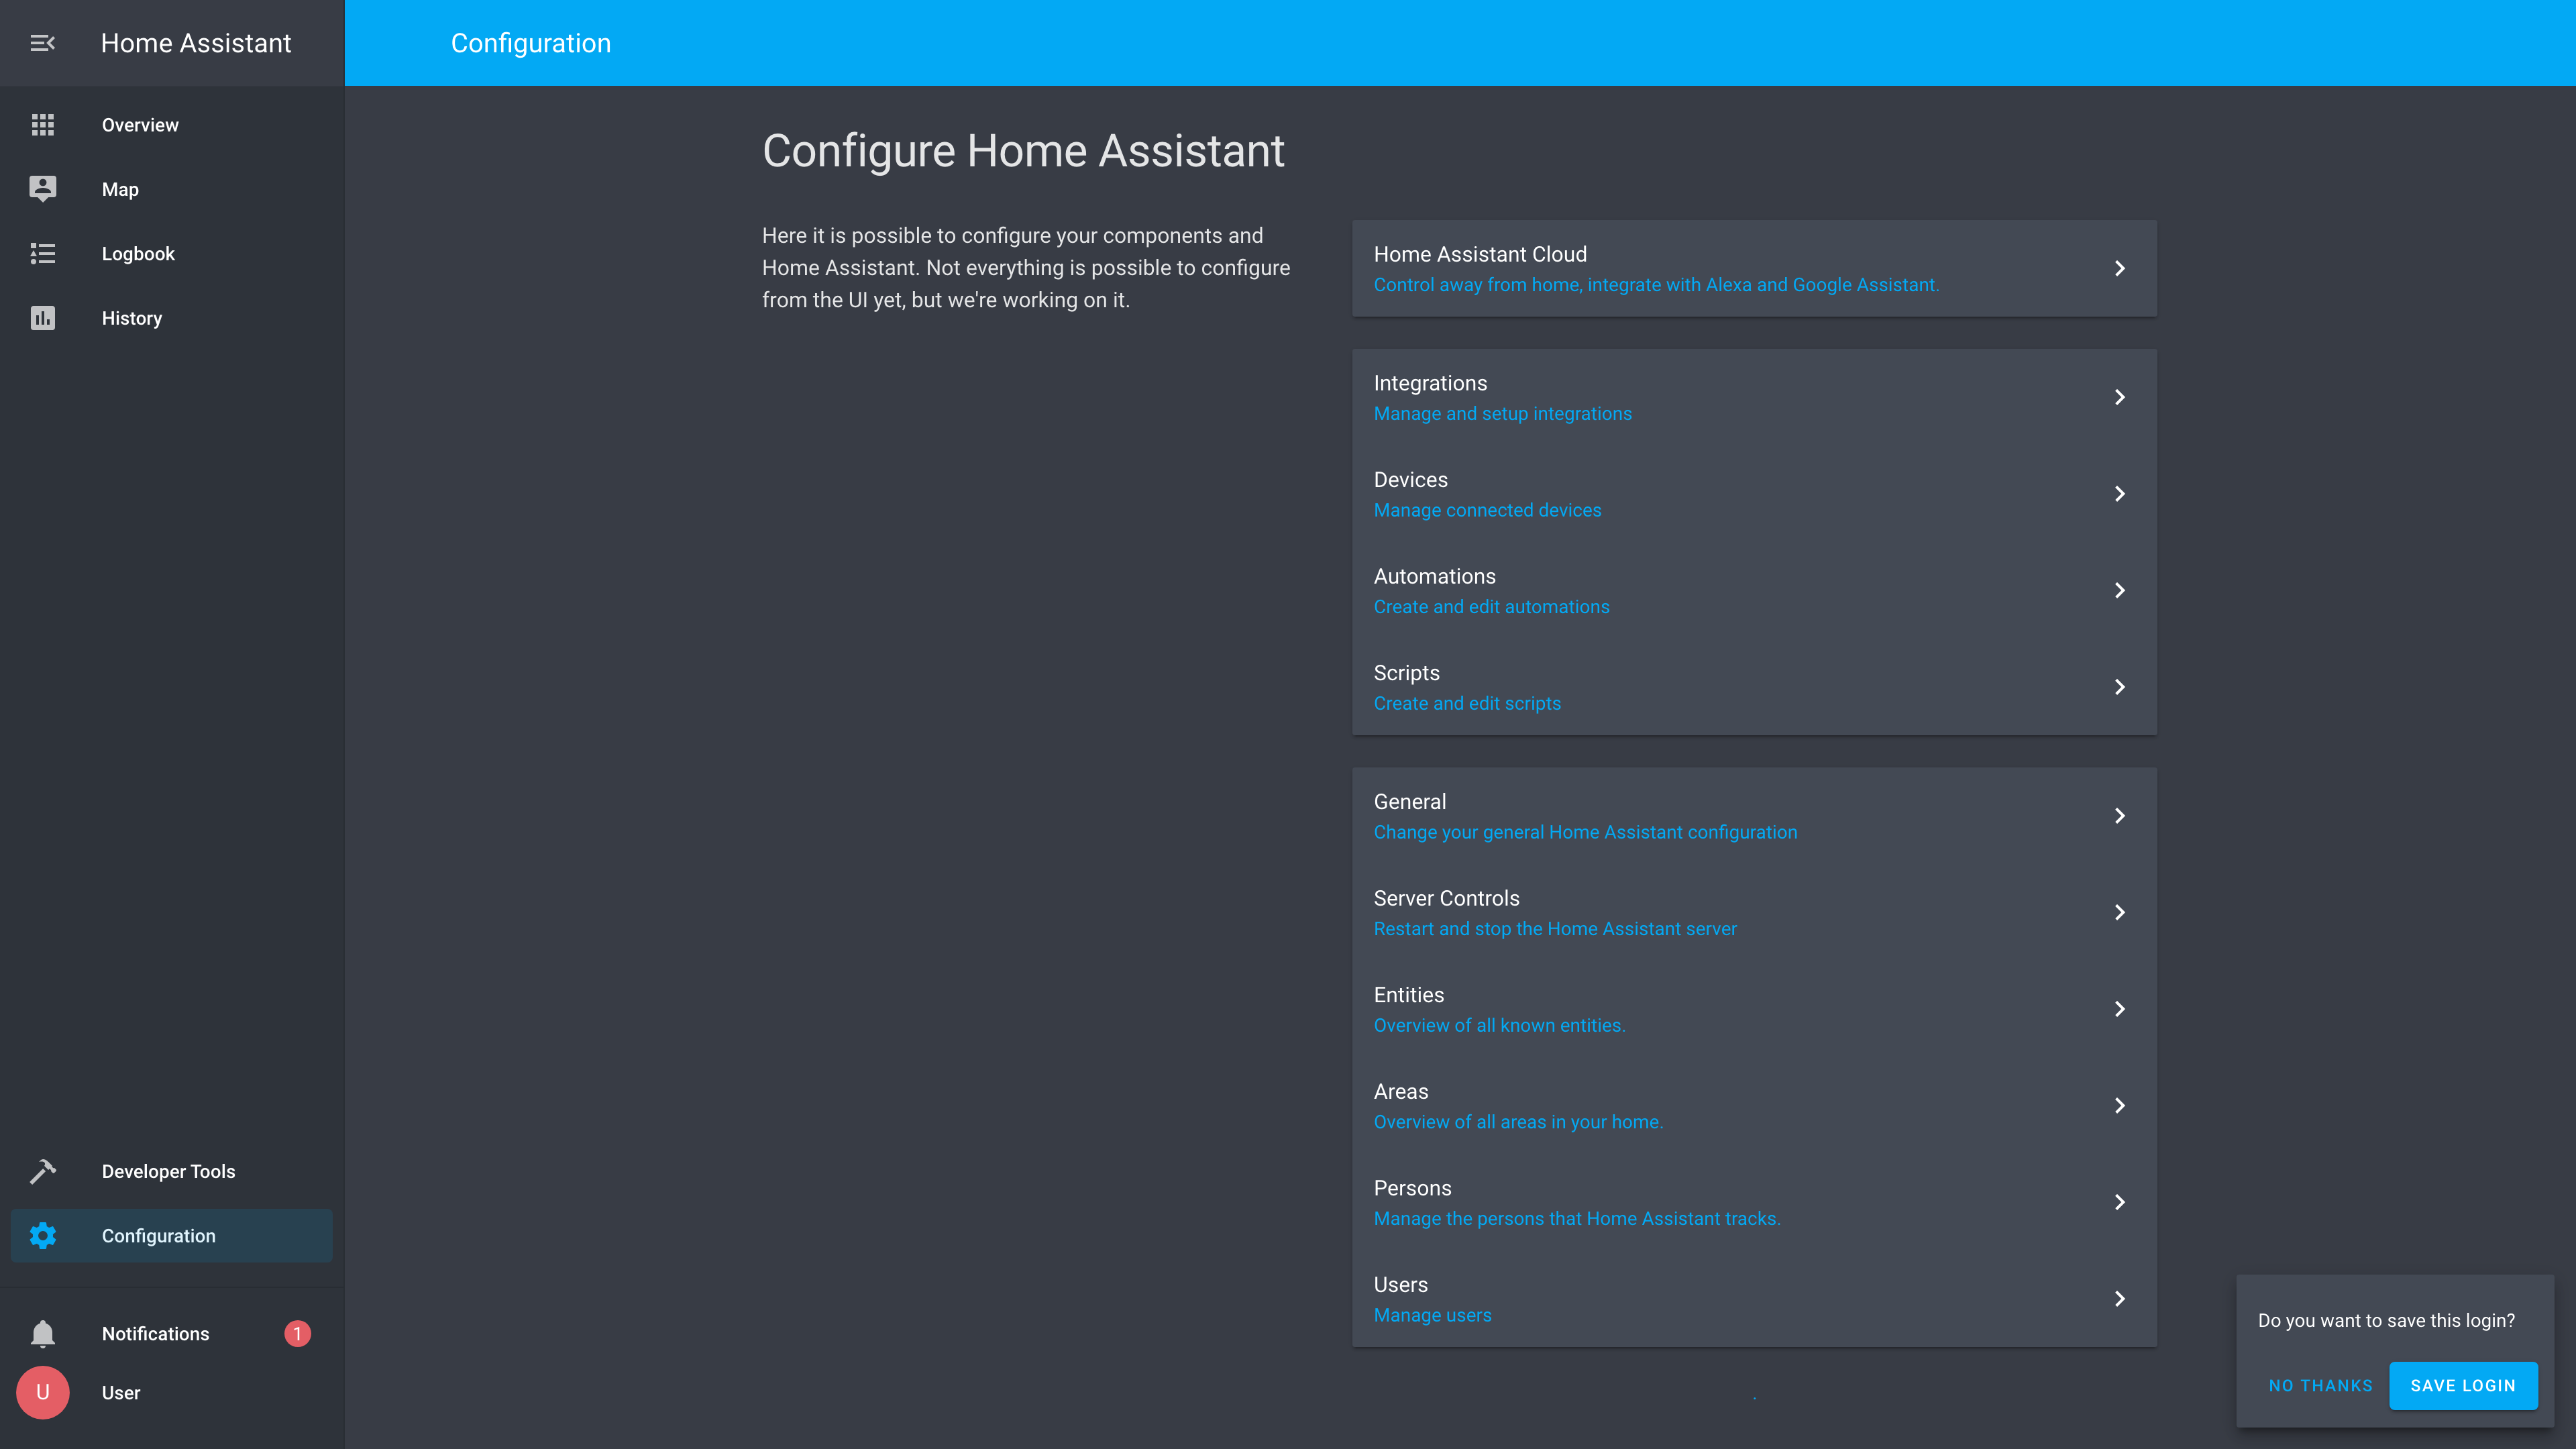2576x1449 pixels.
Task: Expand Home Assistant Cloud chevron
Action: tap(2119, 268)
